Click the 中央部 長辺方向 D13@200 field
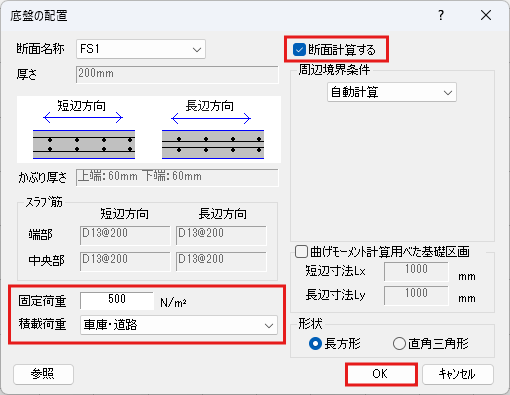The image size is (510, 395). click(x=221, y=261)
